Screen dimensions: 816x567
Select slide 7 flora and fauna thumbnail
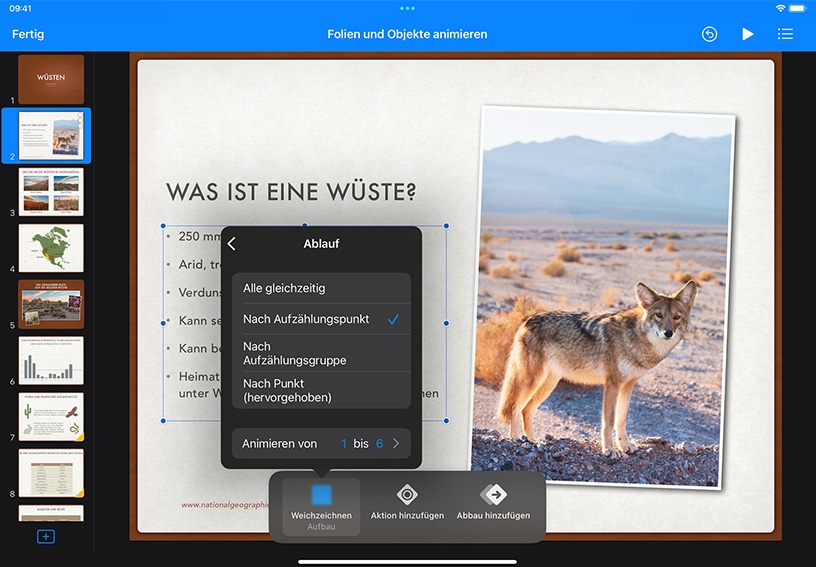click(51, 417)
